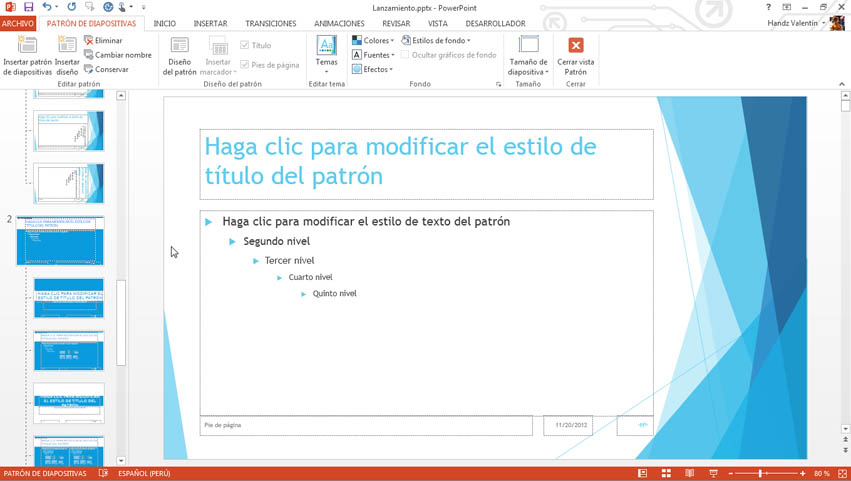Toggle the Título checkbox
Image resolution: width=851 pixels, height=481 pixels.
pyautogui.click(x=245, y=45)
